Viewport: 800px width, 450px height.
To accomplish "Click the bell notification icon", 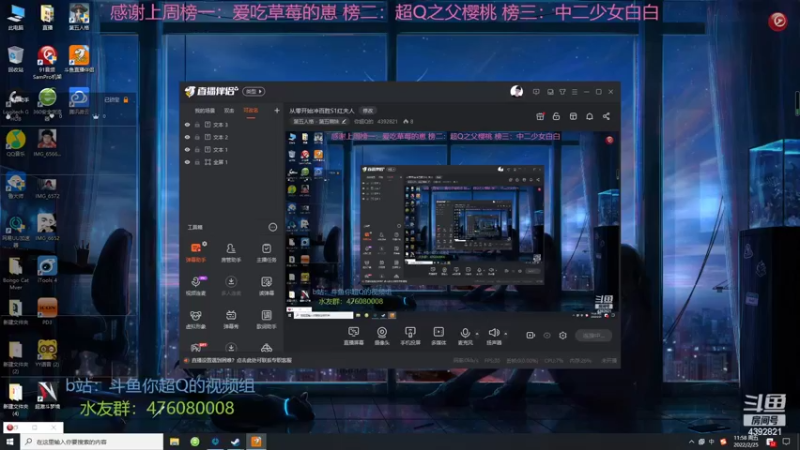I will [589, 116].
